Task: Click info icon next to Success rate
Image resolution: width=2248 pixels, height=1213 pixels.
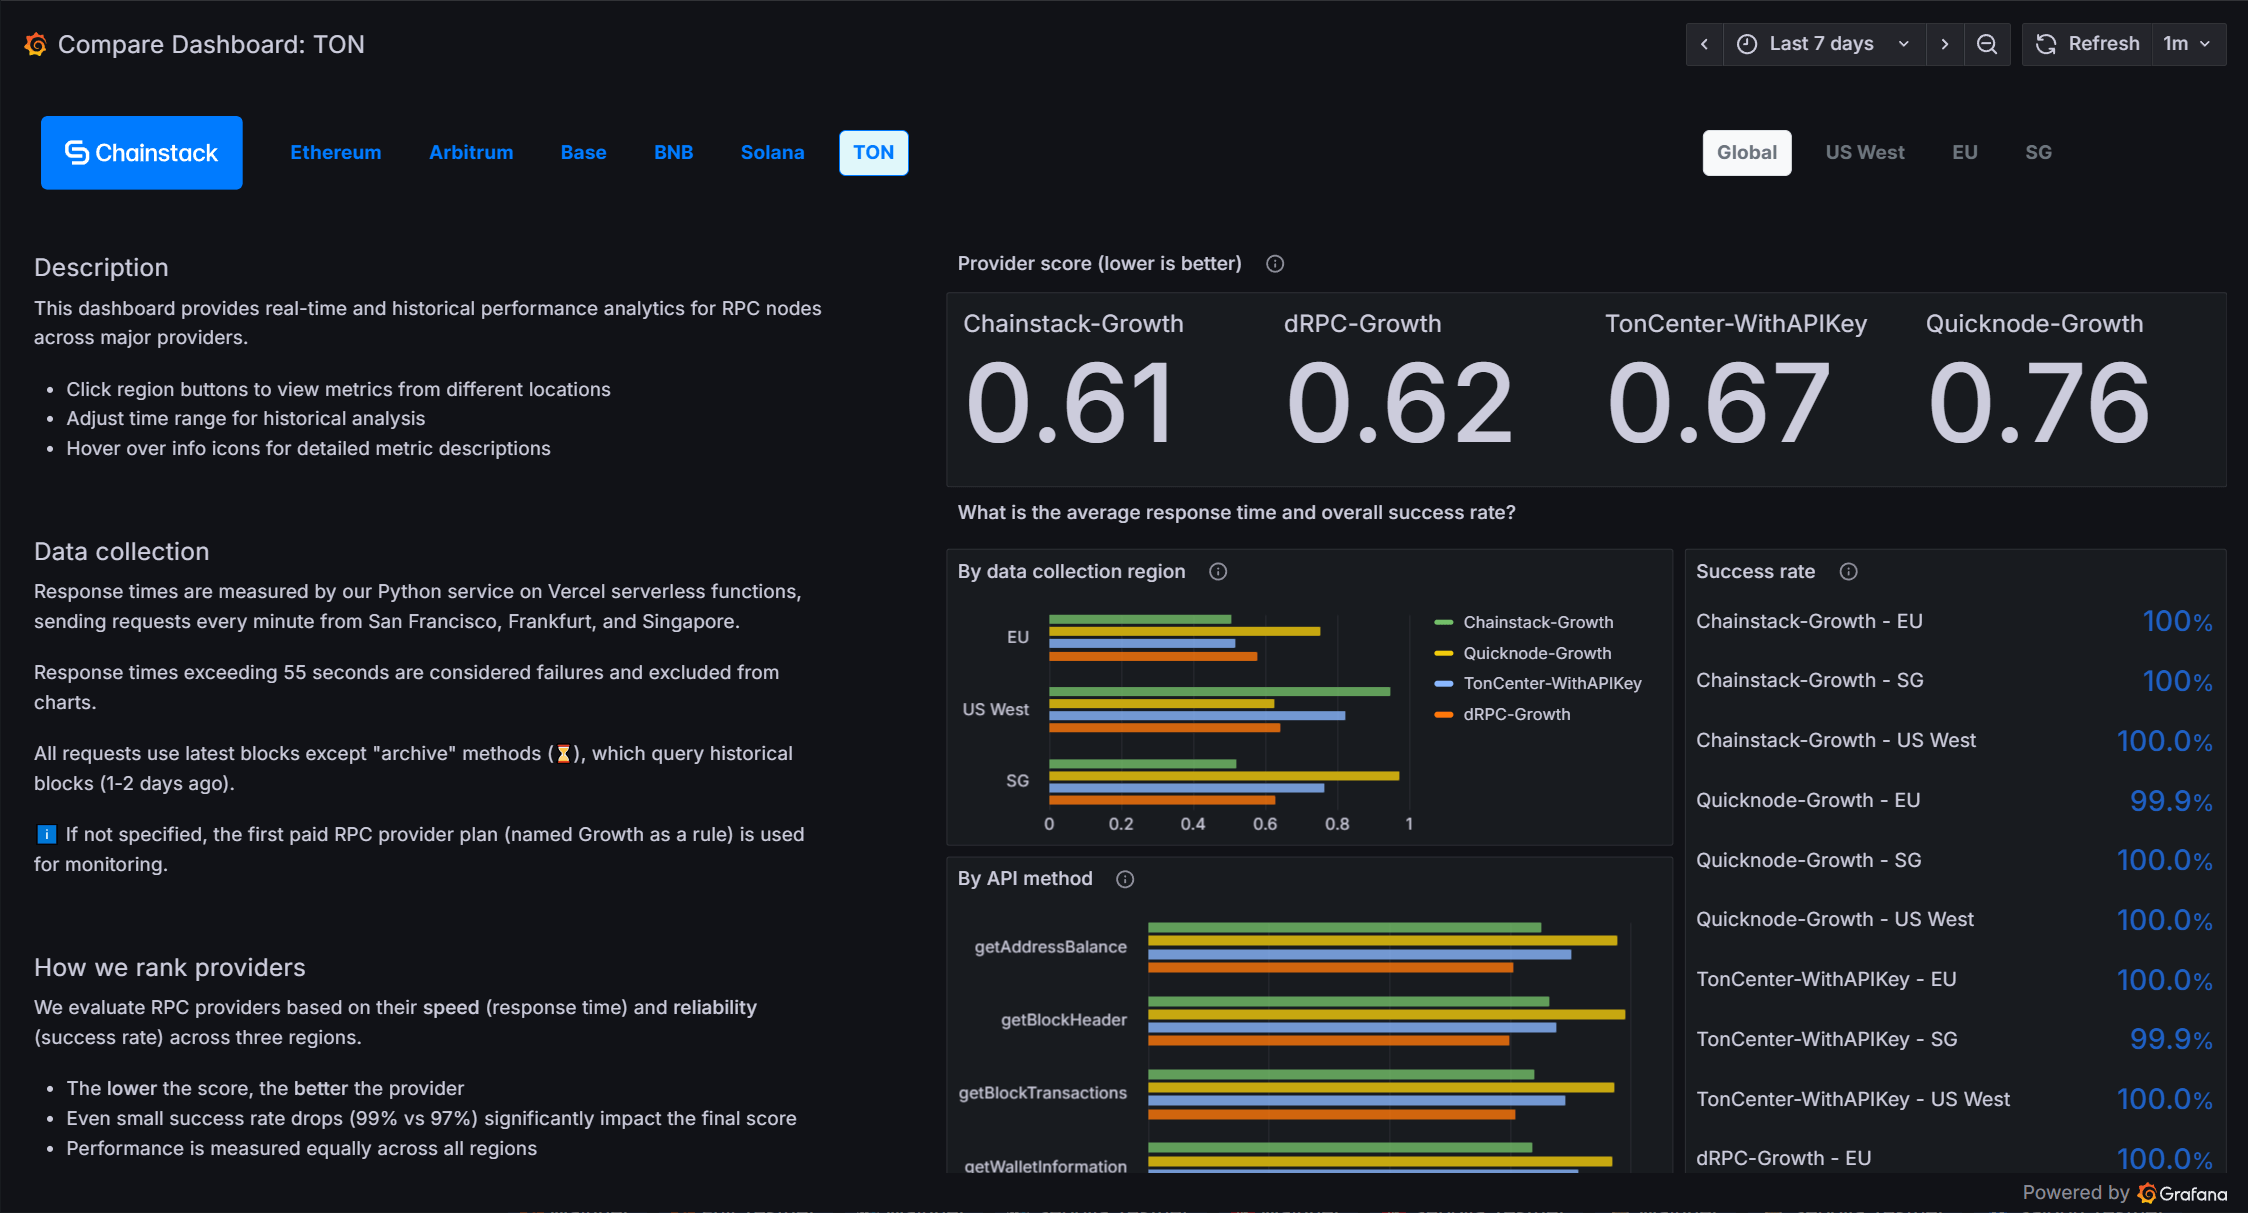Action: point(1849,572)
